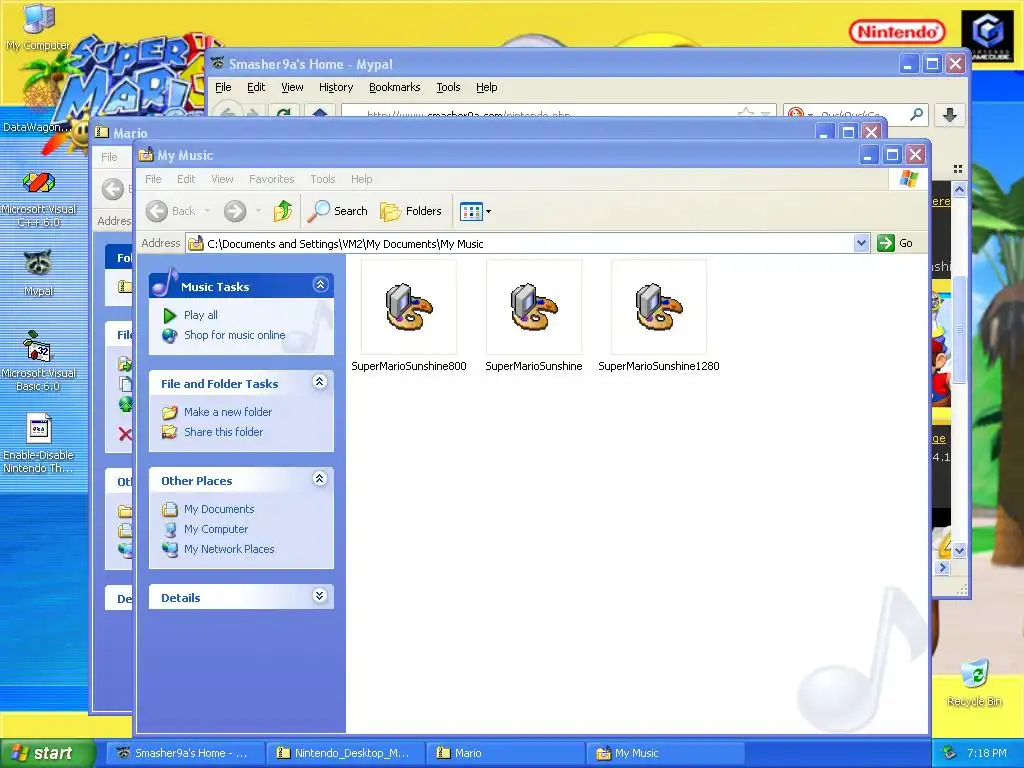Open Search in My Music toolbar
The height and width of the screenshot is (768, 1024).
(x=338, y=211)
